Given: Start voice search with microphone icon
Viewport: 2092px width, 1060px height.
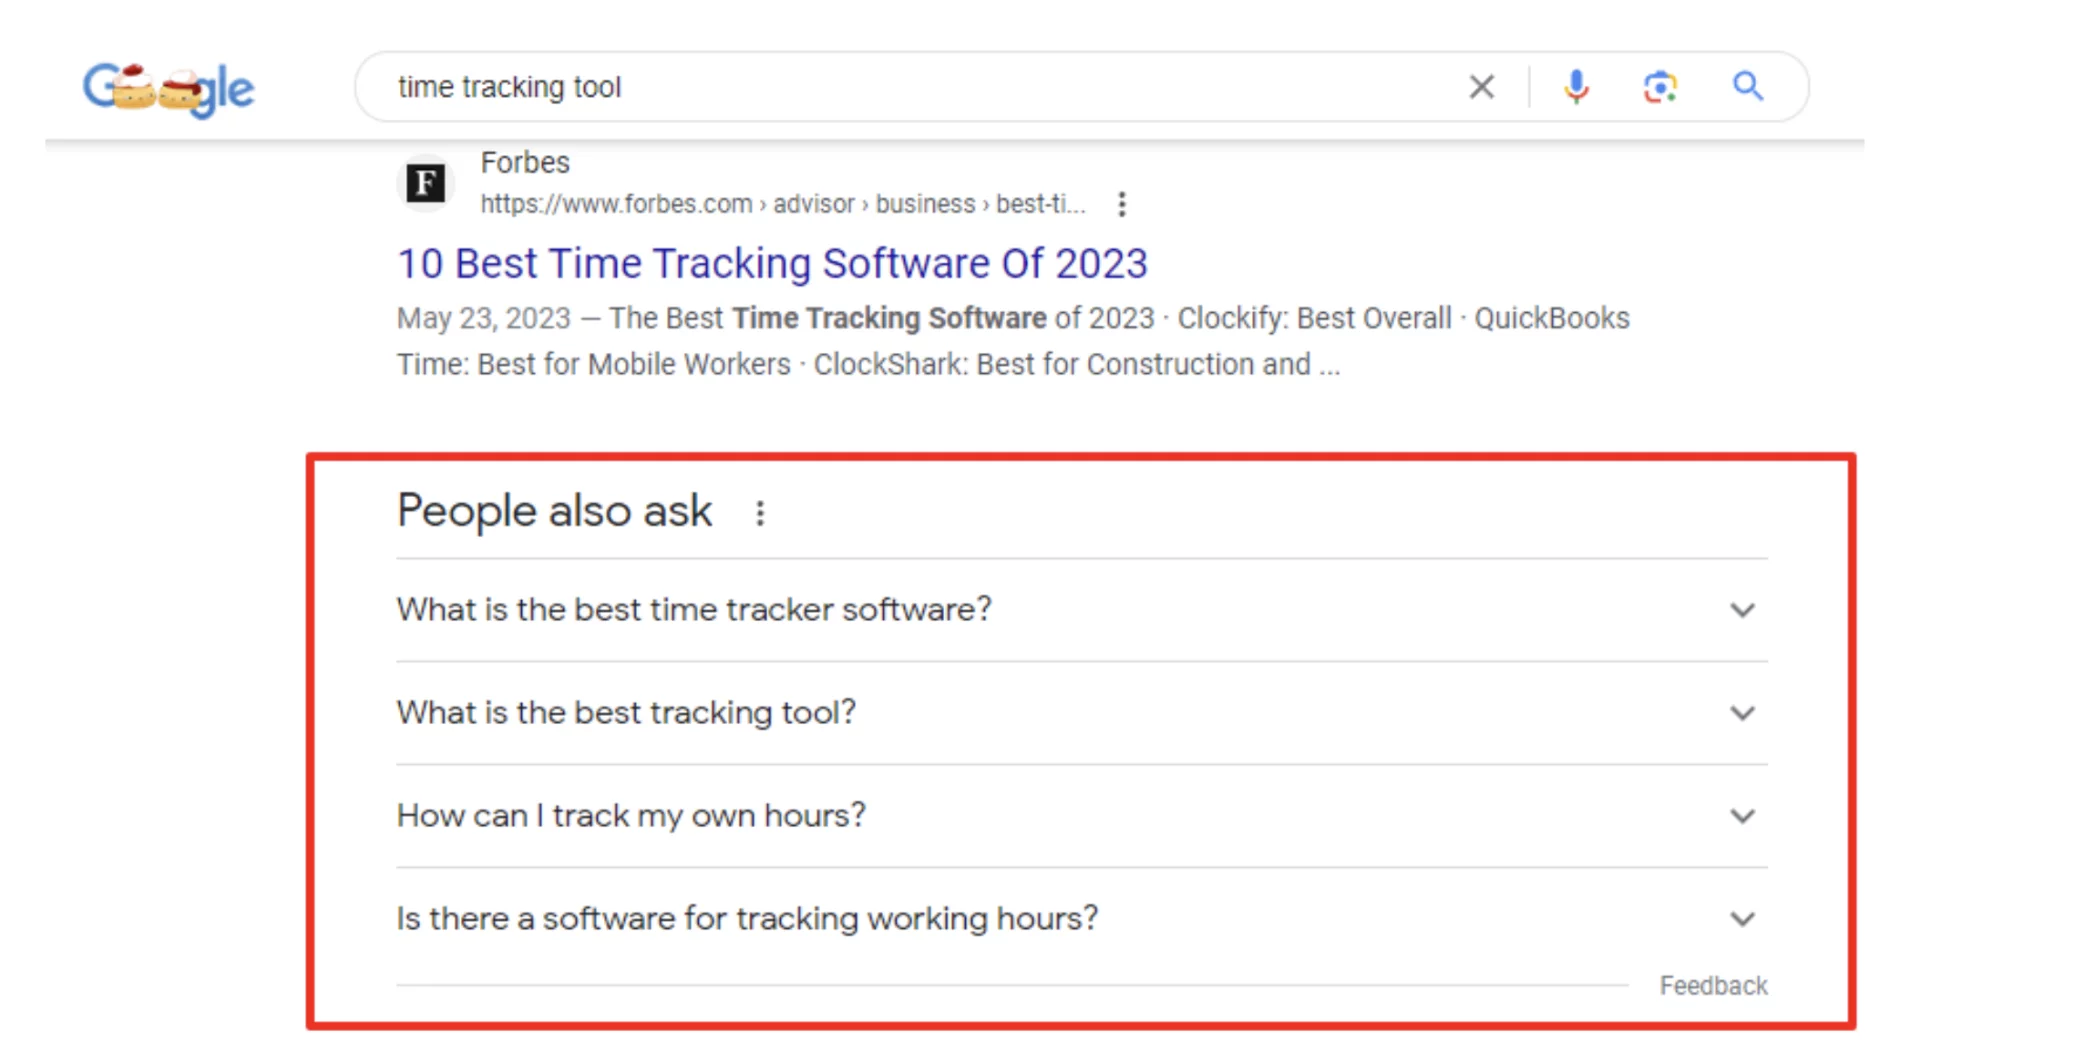Looking at the screenshot, I should click(1576, 87).
